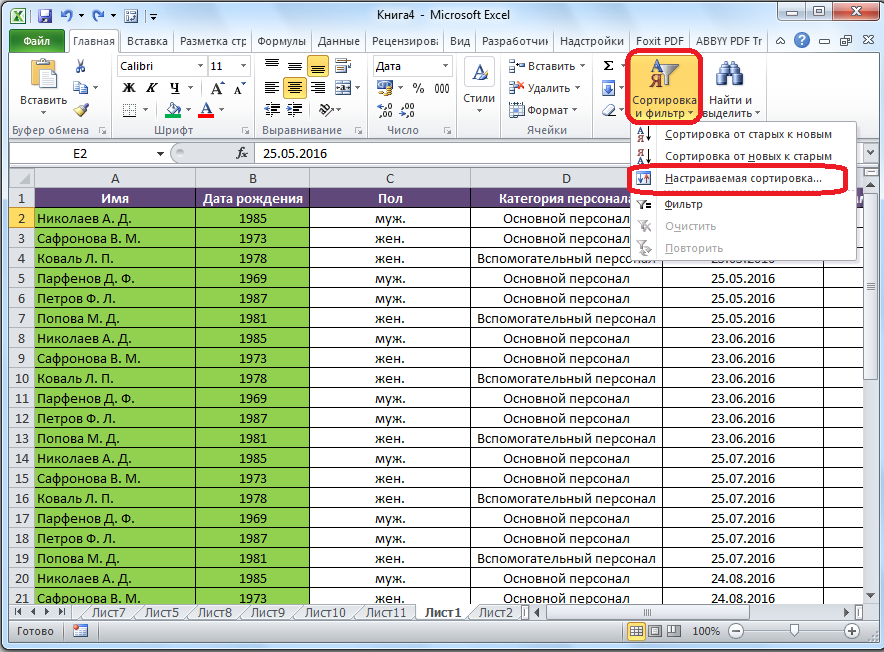The width and height of the screenshot is (884, 652).
Task: Click the zoom slider handle
Action: [x=793, y=631]
